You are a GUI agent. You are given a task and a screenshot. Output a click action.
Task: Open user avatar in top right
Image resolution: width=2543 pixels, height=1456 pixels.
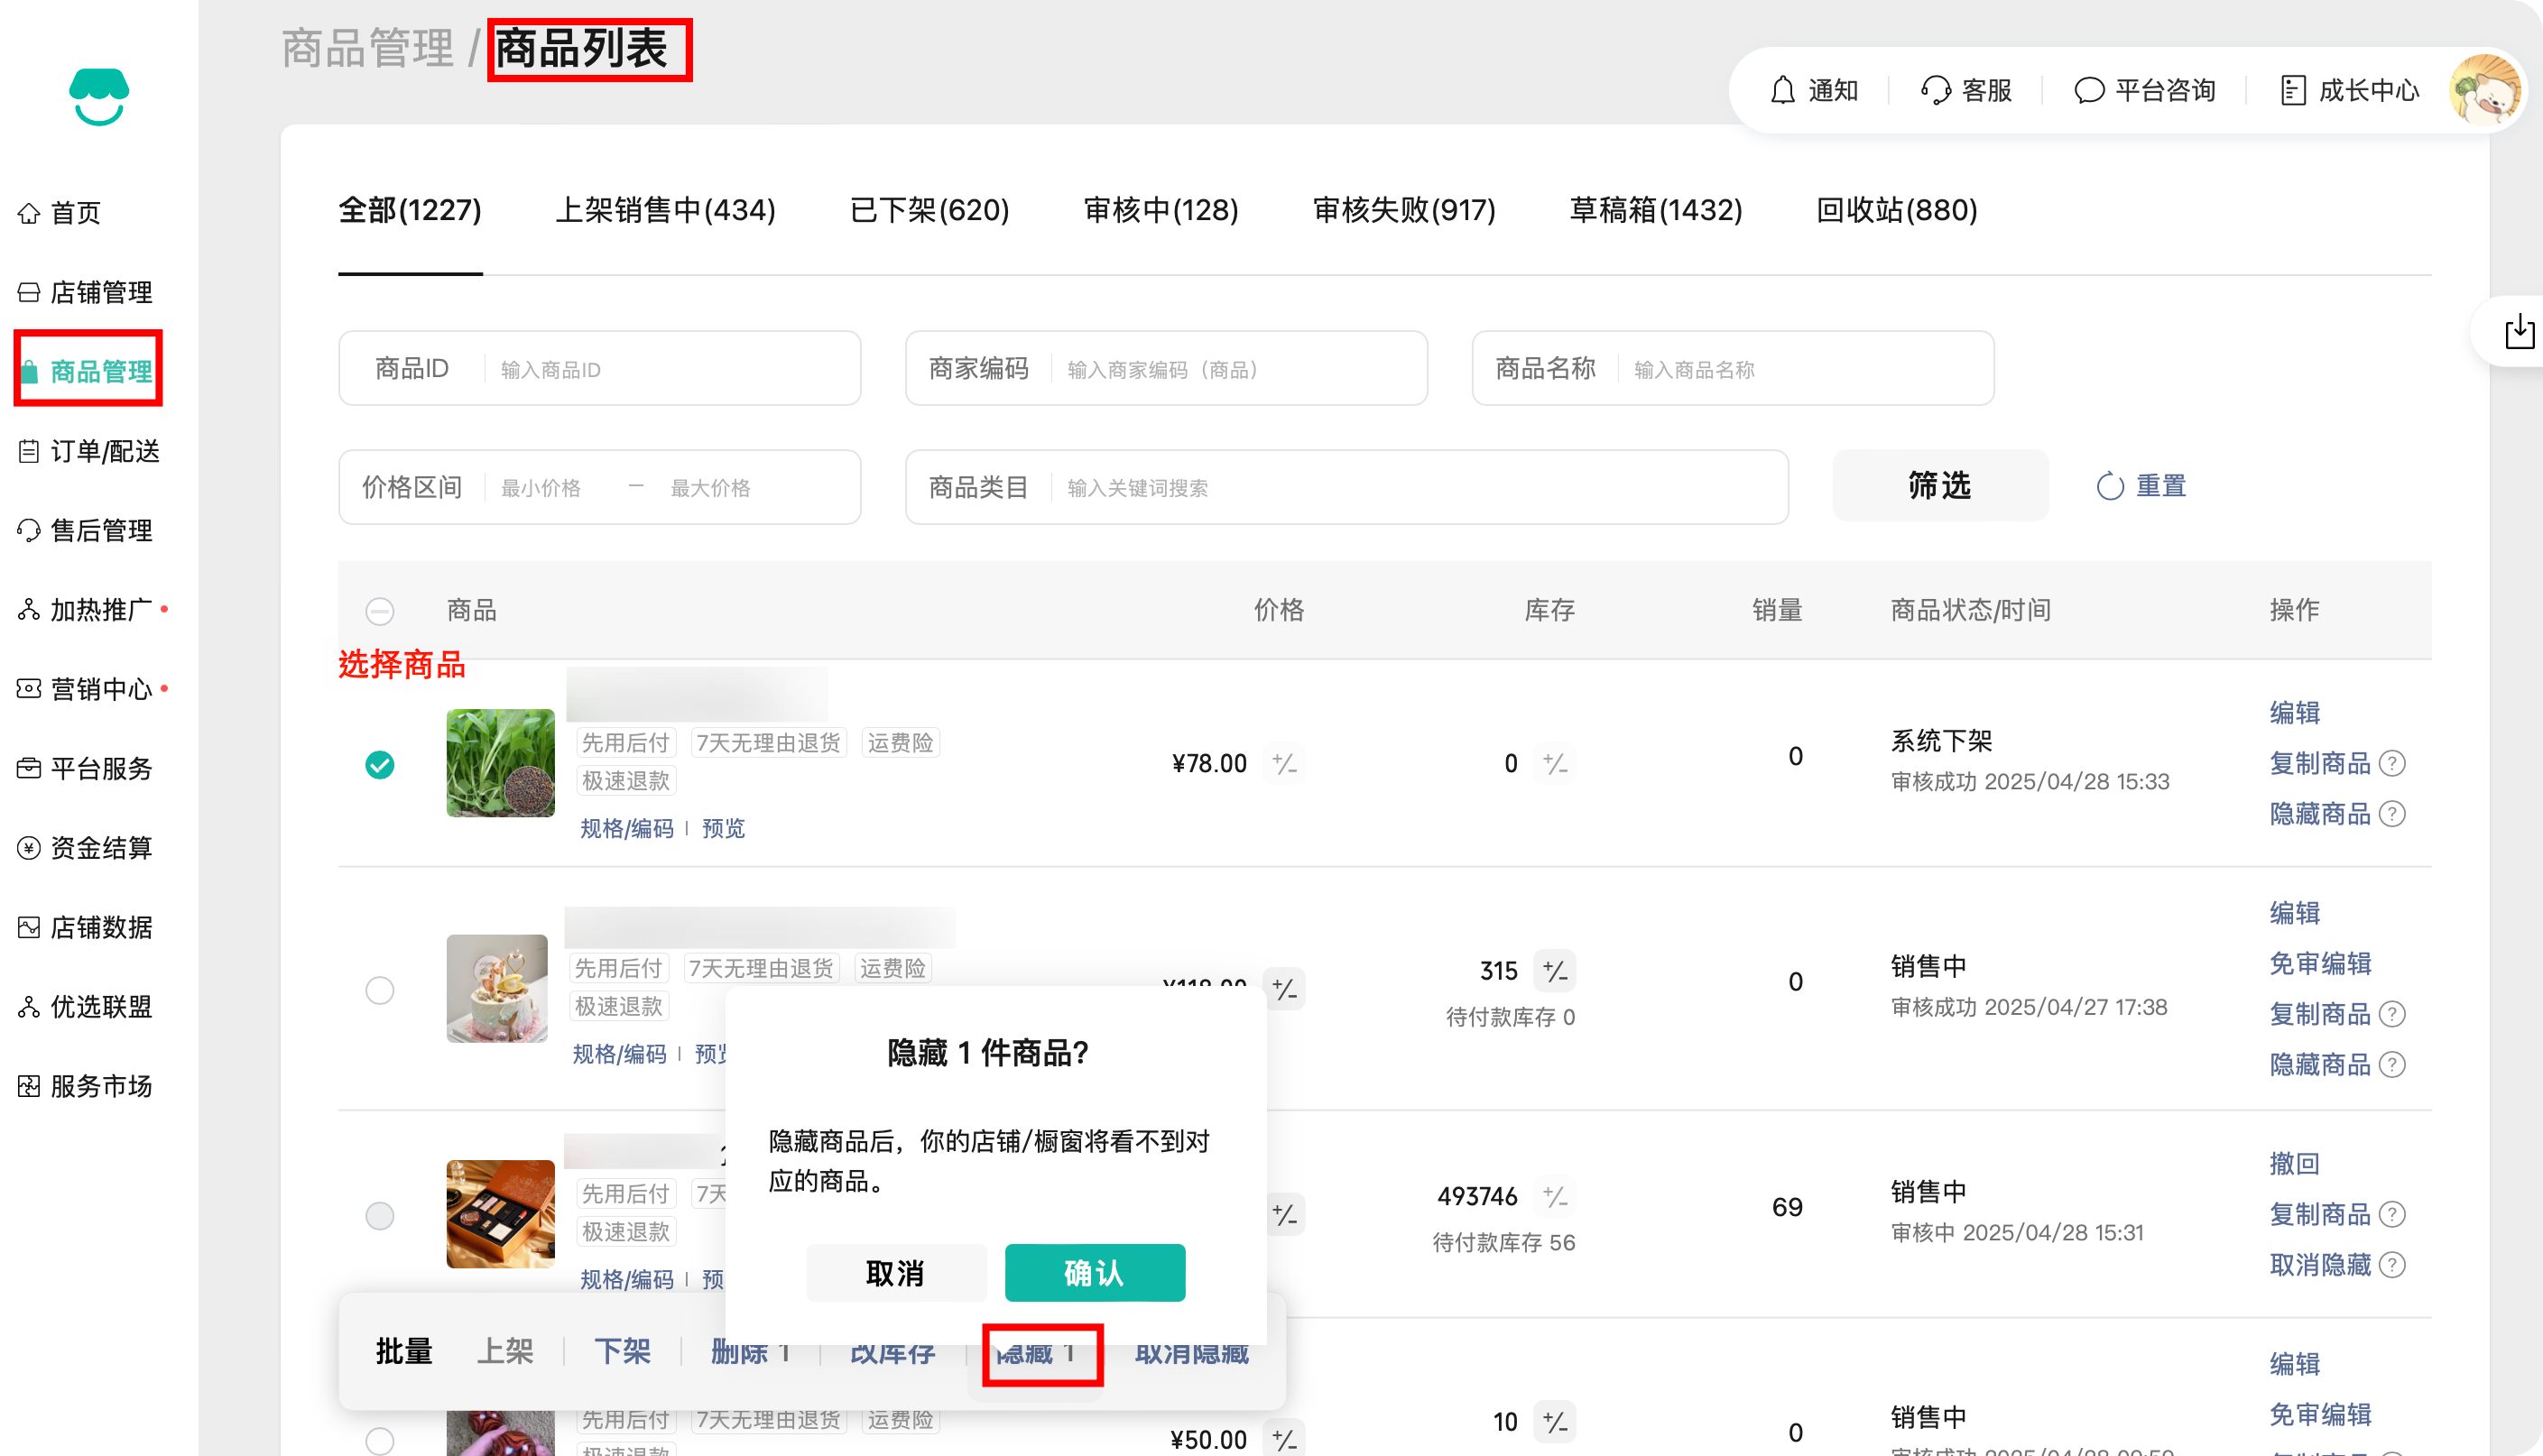point(2484,90)
